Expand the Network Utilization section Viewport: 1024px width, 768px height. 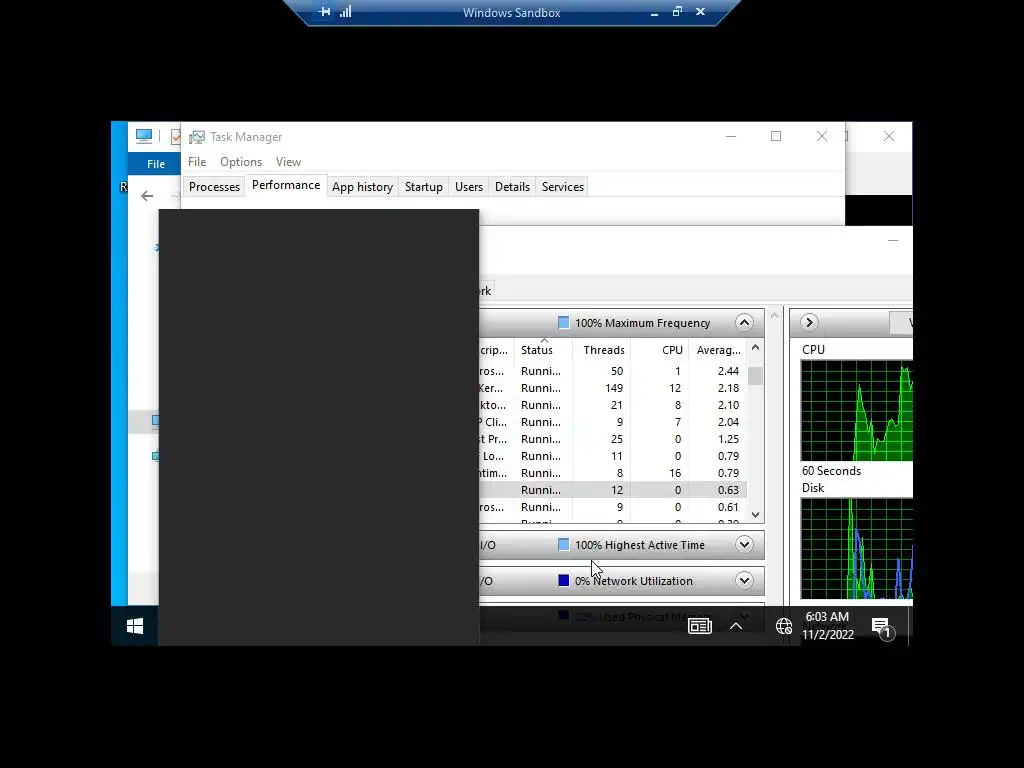pos(744,580)
